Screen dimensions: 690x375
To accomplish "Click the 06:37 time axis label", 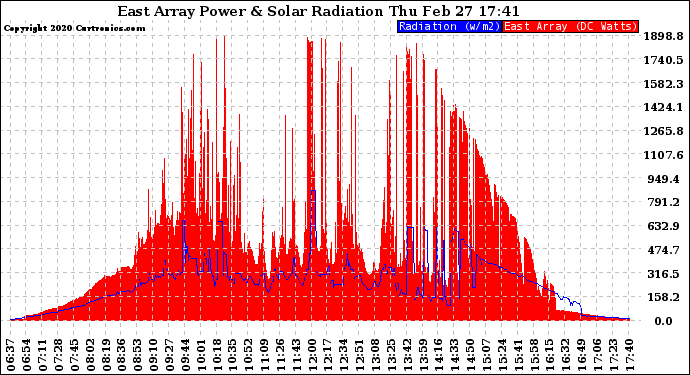I will 11,355.
